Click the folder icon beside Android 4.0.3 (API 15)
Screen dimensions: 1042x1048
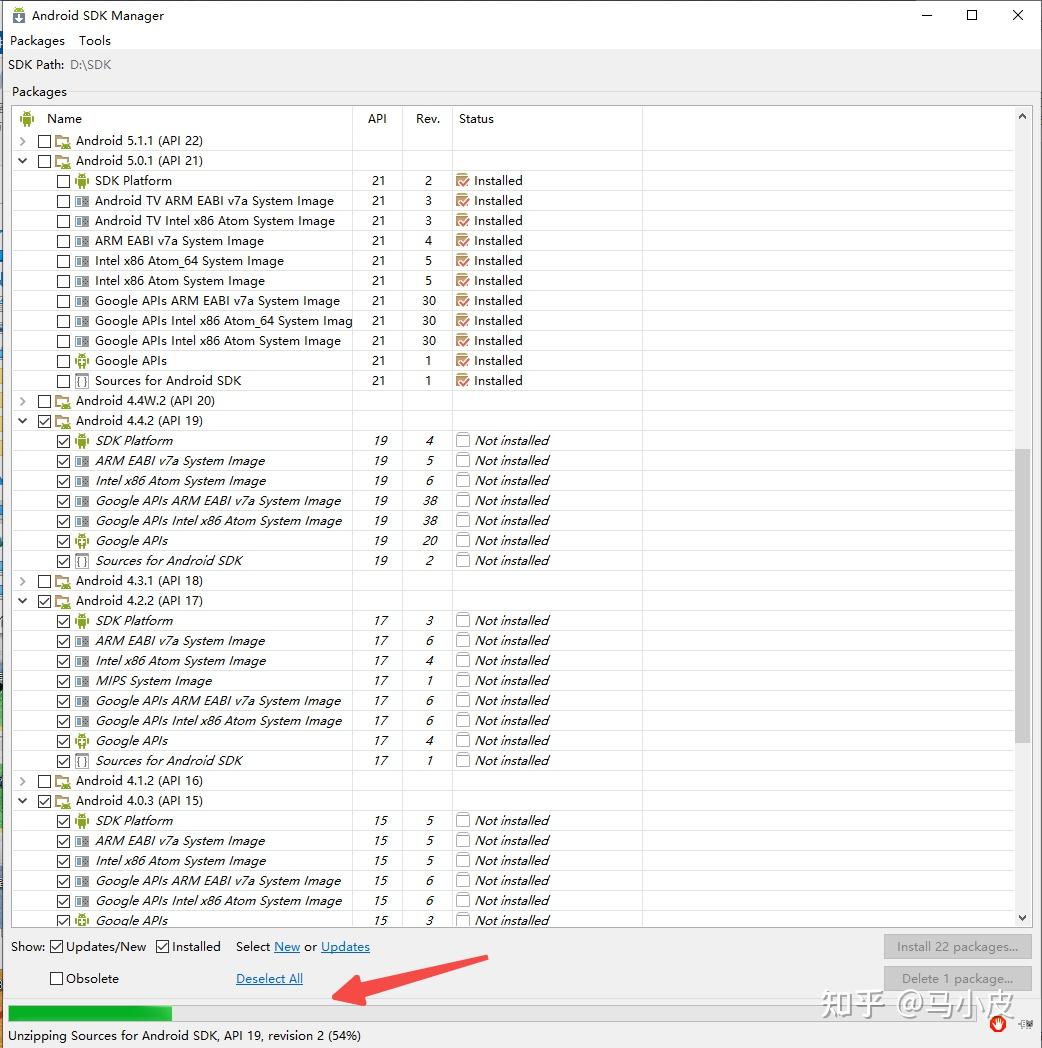[63, 801]
